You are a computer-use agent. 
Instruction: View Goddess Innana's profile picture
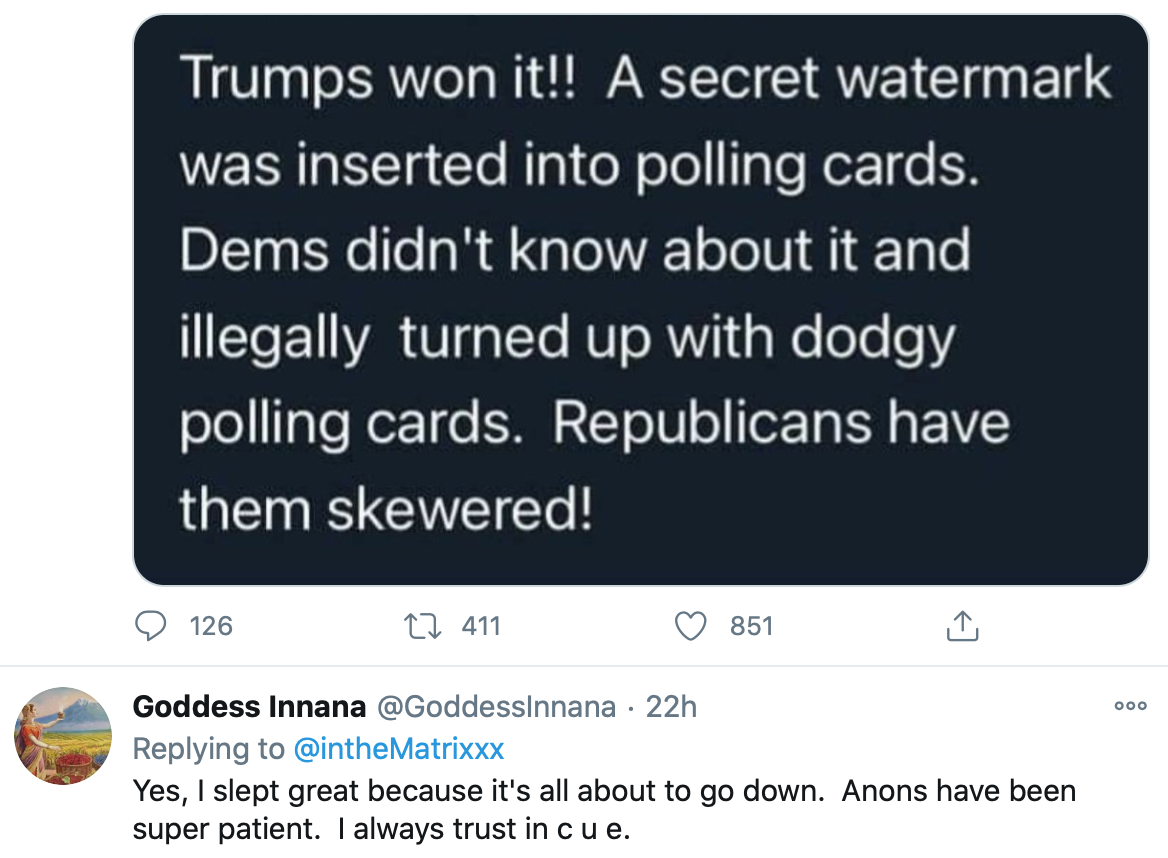[x=62, y=736]
